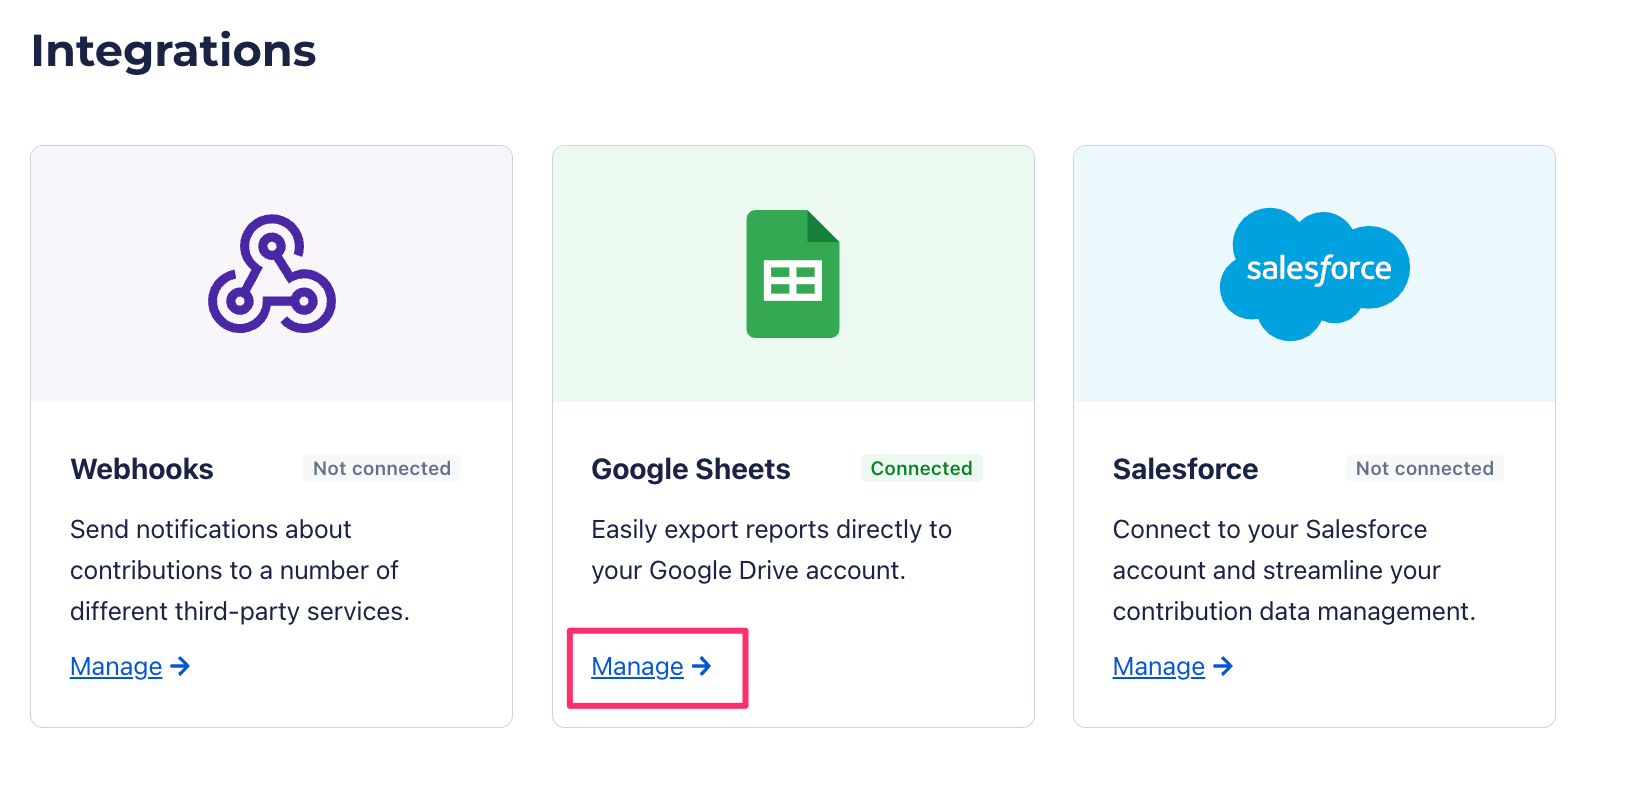Click the Integrations page heading

click(x=173, y=51)
